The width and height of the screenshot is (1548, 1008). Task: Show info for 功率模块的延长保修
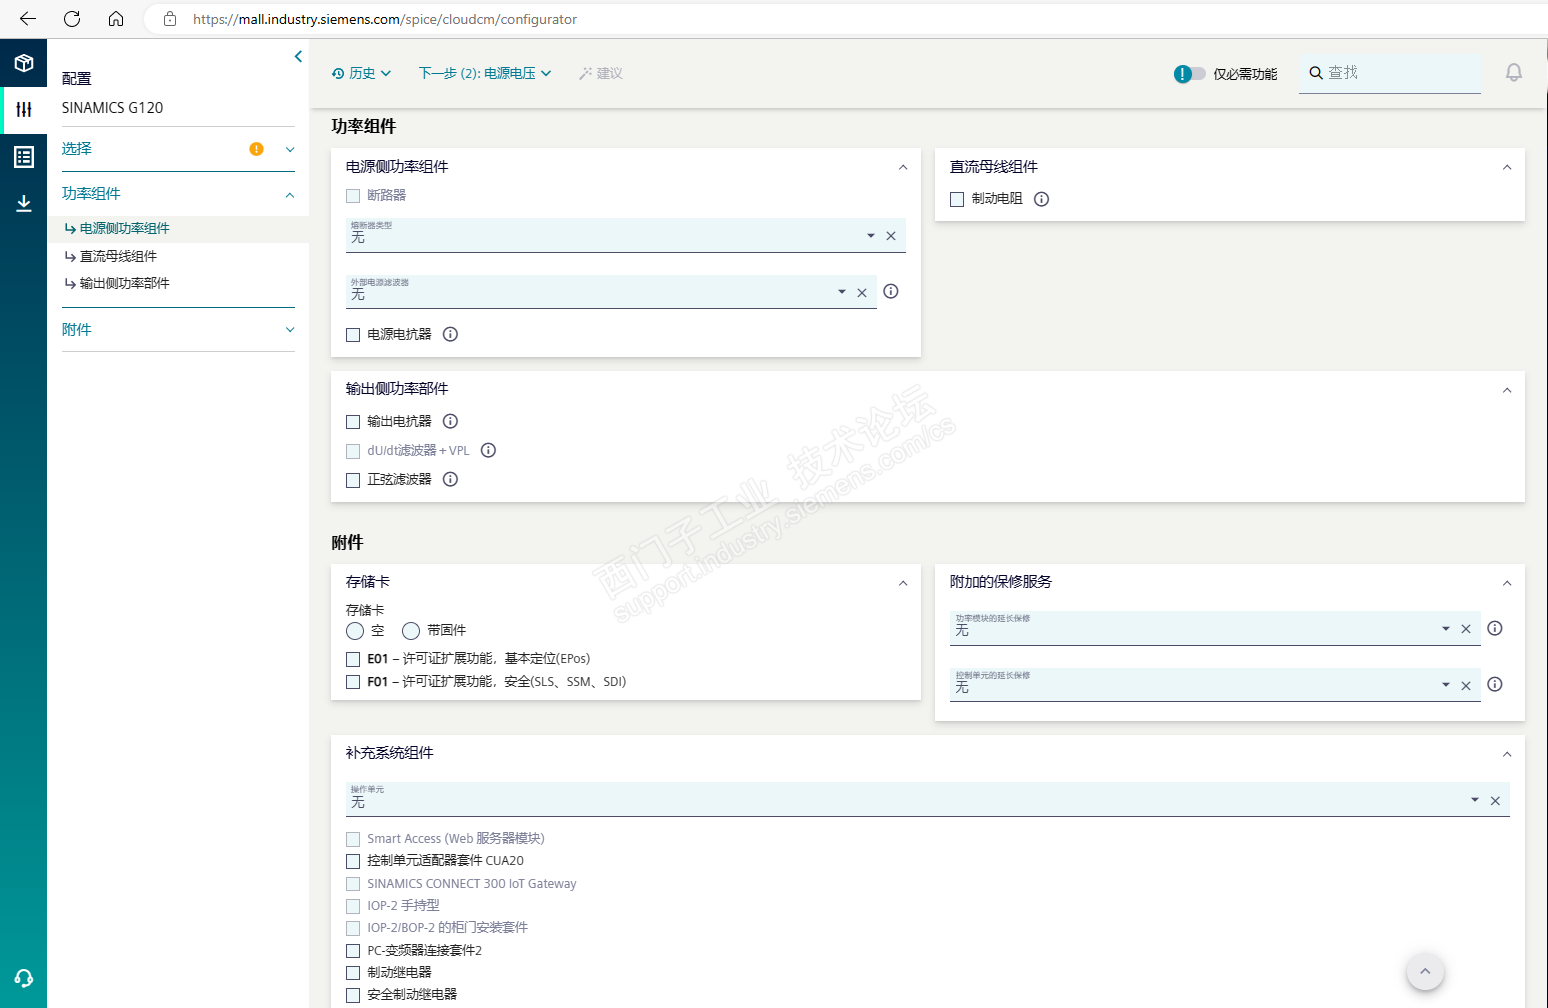coord(1495,628)
